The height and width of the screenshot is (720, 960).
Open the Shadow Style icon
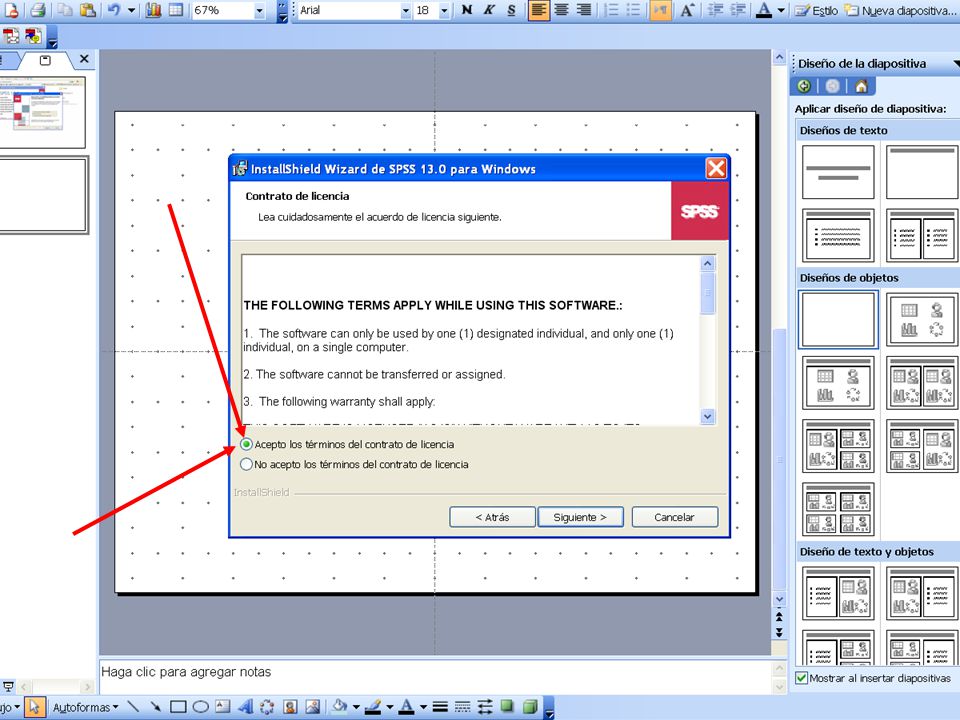pyautogui.click(x=507, y=707)
